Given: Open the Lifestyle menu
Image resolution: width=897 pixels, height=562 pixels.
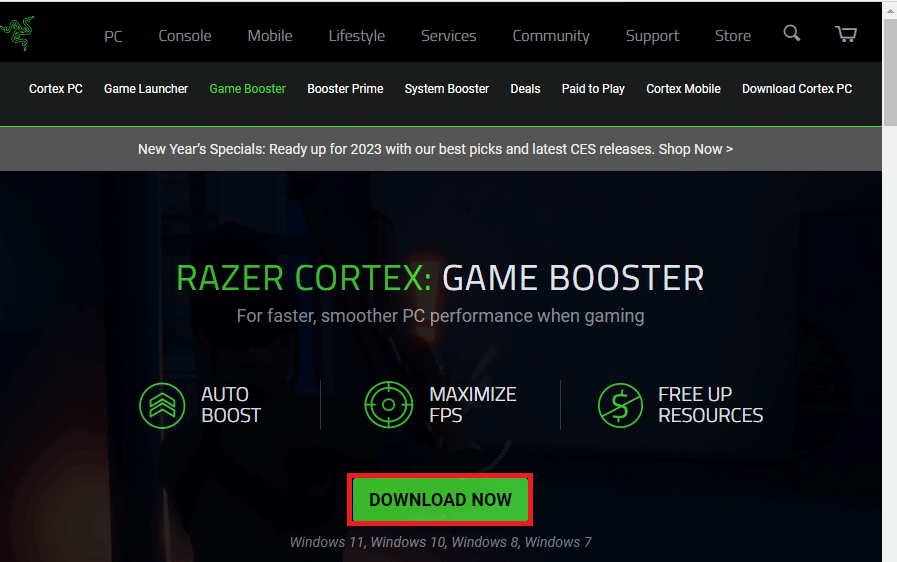Looking at the screenshot, I should (x=356, y=37).
